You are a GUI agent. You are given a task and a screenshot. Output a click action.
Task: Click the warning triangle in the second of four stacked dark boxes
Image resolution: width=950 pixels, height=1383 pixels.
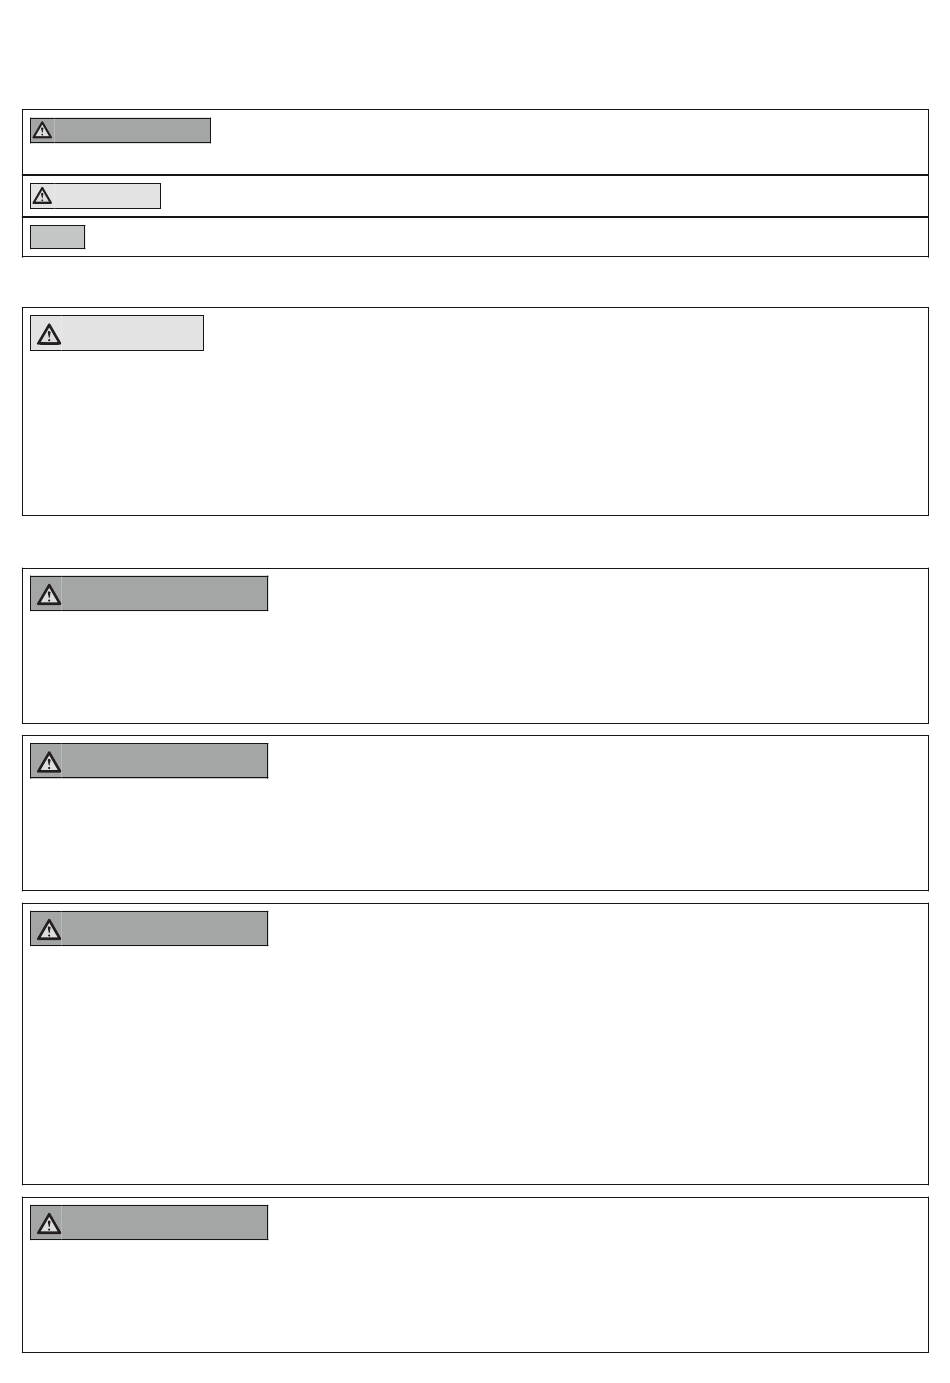48,761
